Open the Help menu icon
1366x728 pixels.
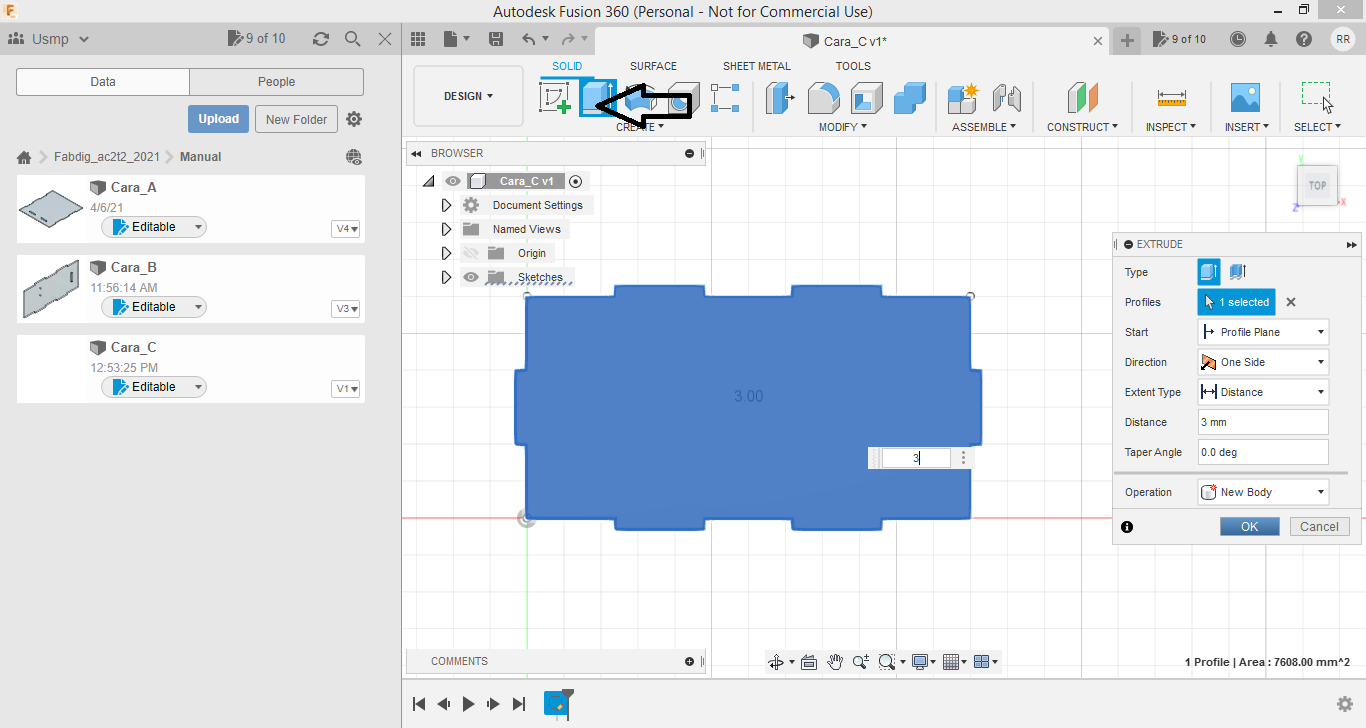(x=1304, y=39)
